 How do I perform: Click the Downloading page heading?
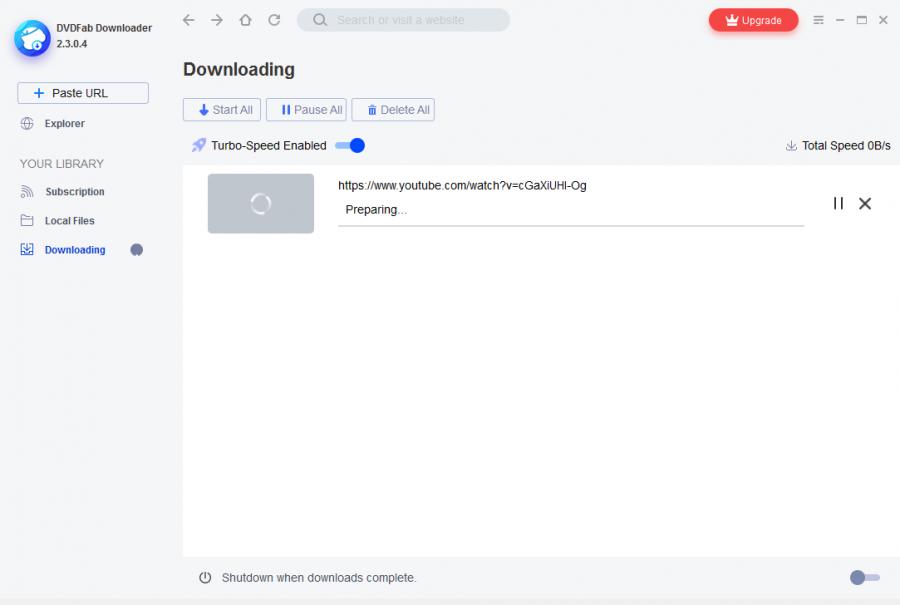point(239,69)
